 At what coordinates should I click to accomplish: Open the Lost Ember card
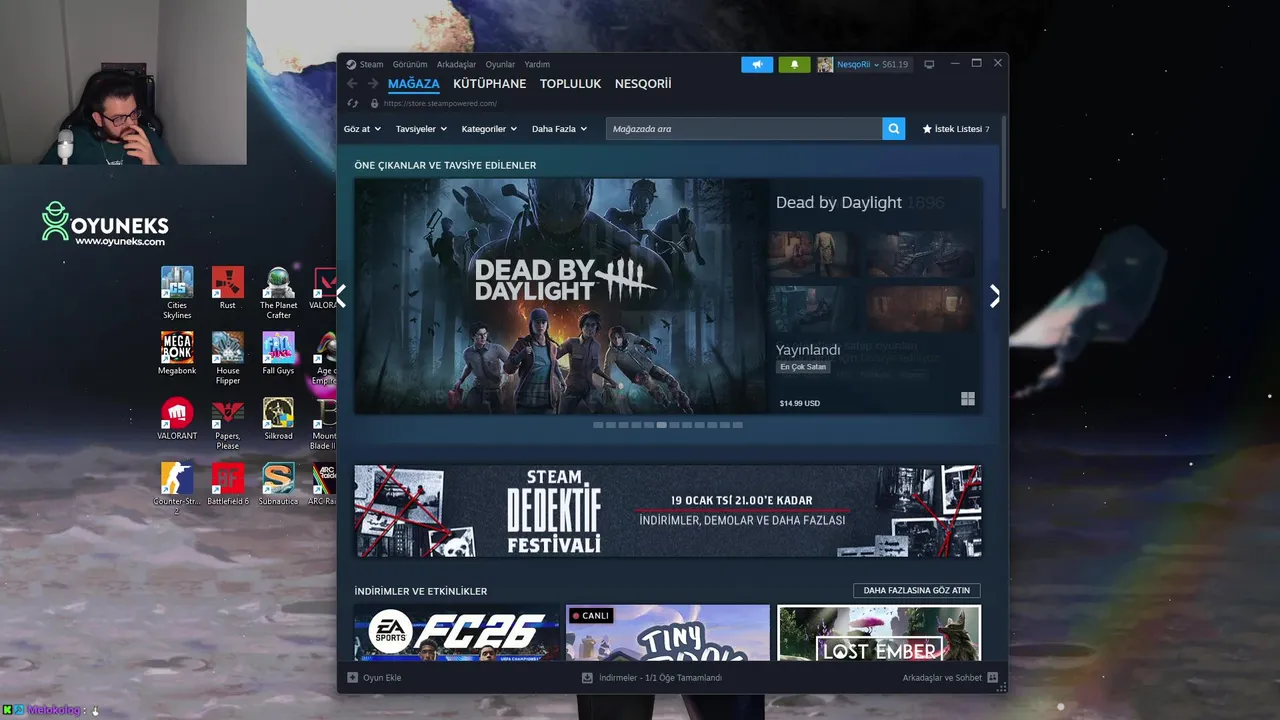pyautogui.click(x=879, y=633)
